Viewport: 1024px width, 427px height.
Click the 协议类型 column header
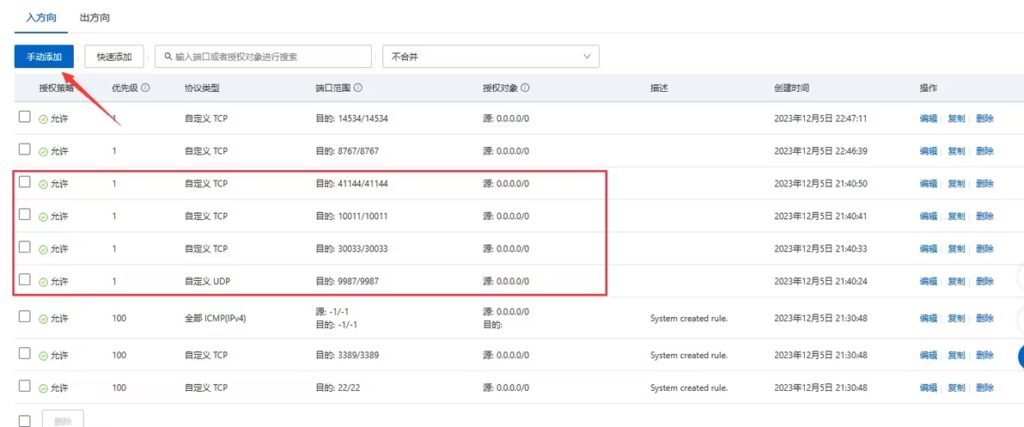[202, 88]
